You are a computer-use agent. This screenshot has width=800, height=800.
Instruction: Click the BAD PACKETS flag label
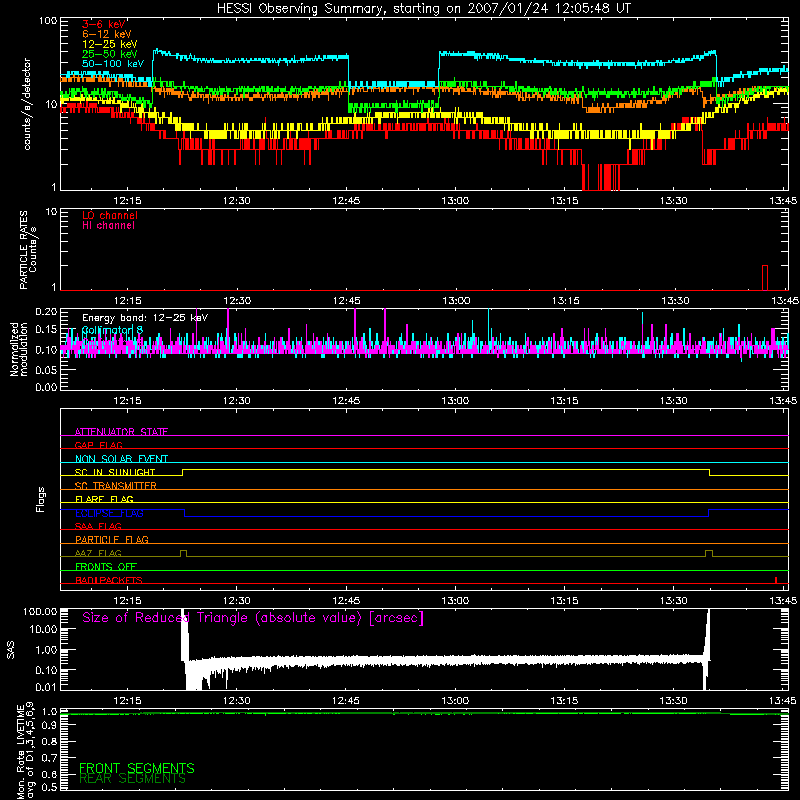point(109,580)
